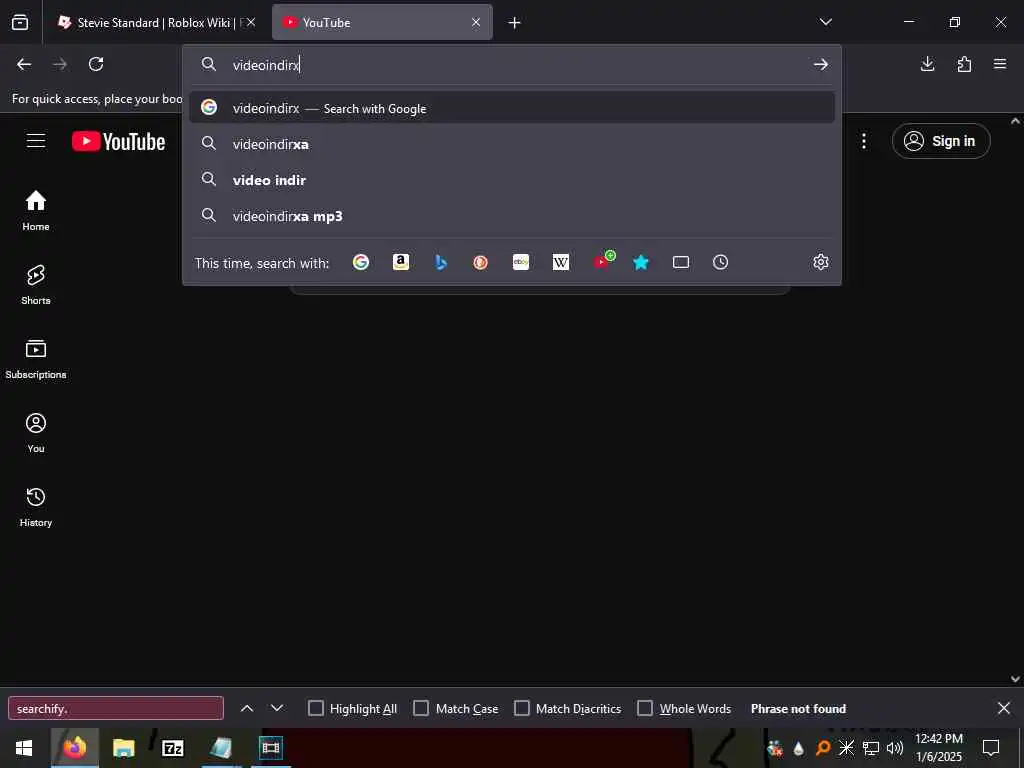Search this time with Bing icon
This screenshot has width=1024, height=768.
click(441, 263)
